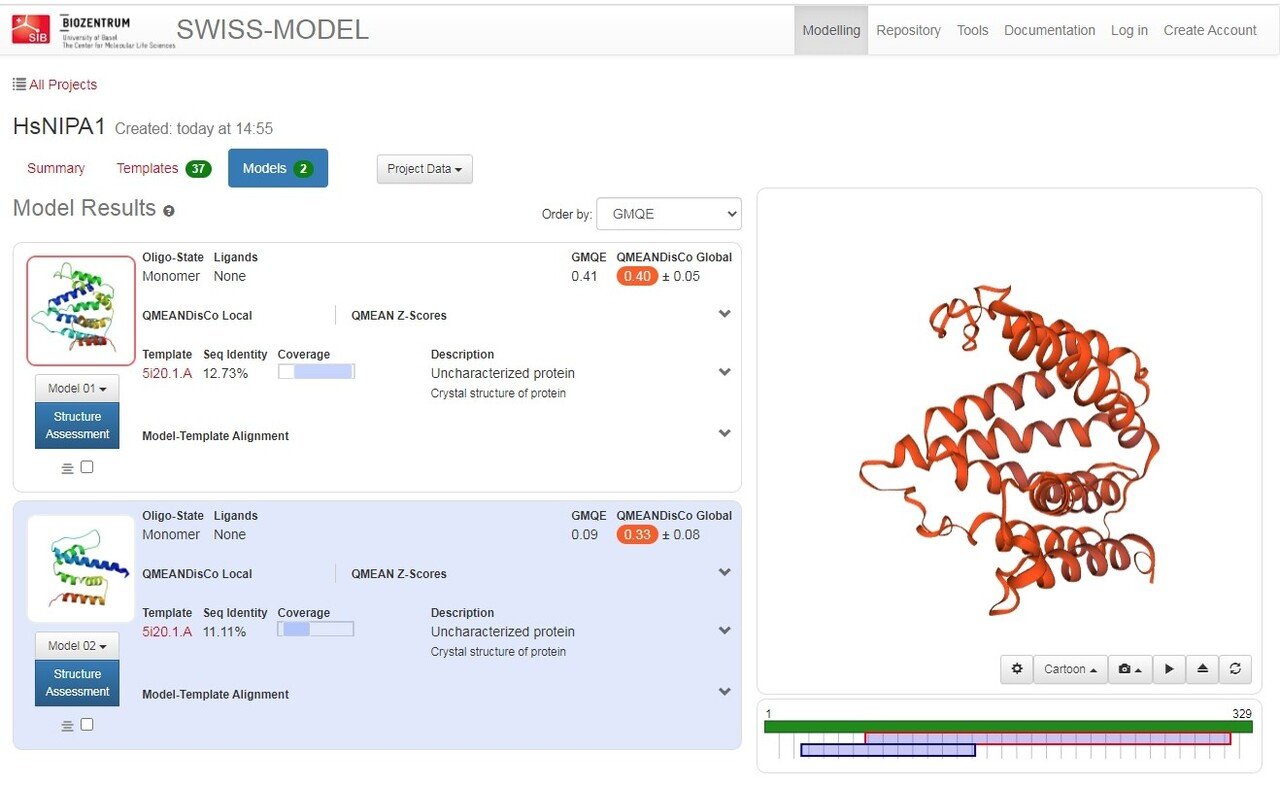This screenshot has height=786, width=1280.
Task: Click the refresh view icon in viewer
Action: (x=1235, y=669)
